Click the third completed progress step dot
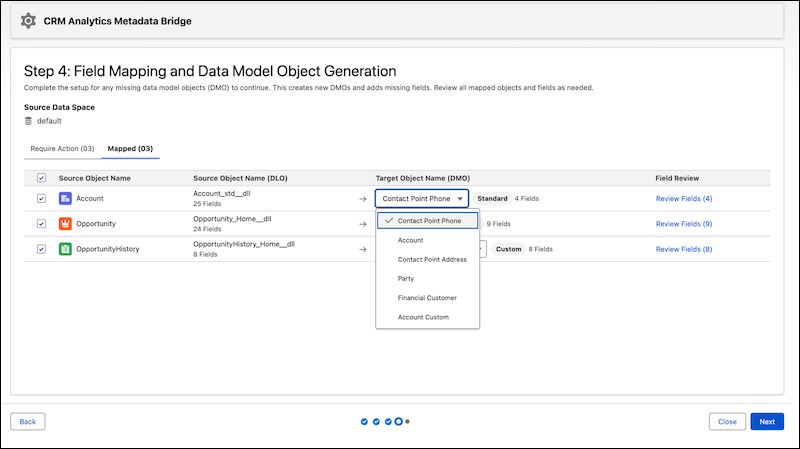 click(x=388, y=421)
